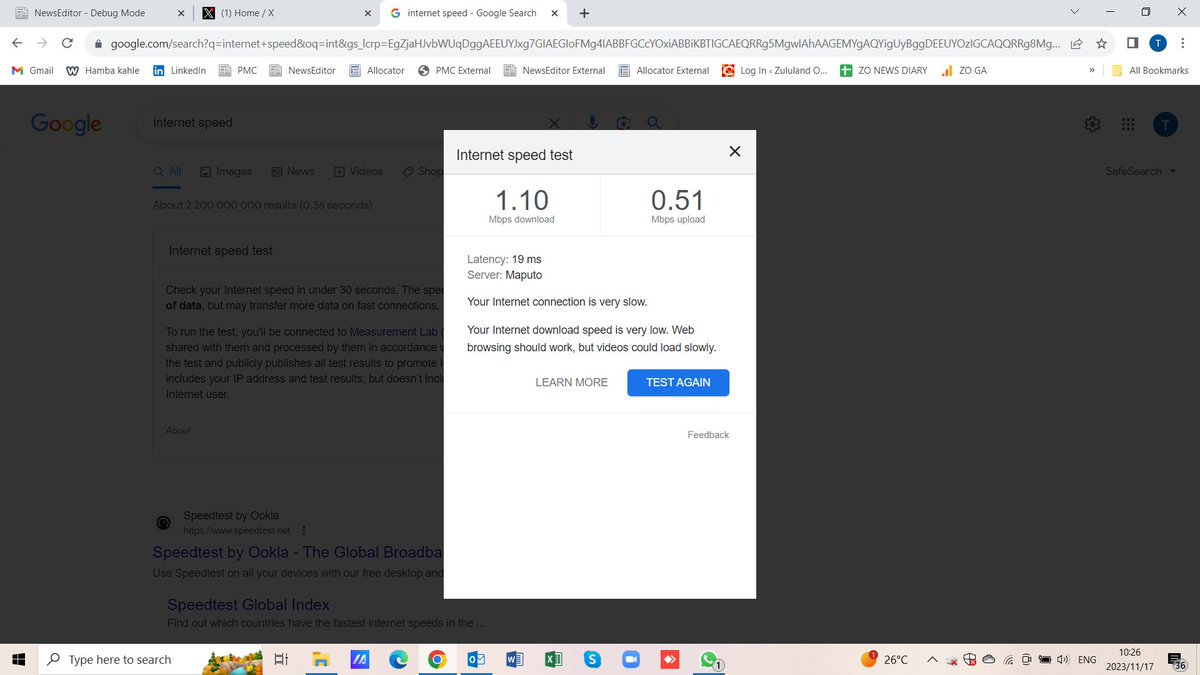Switch to the Home / X tab
1200x675 pixels.
point(285,13)
